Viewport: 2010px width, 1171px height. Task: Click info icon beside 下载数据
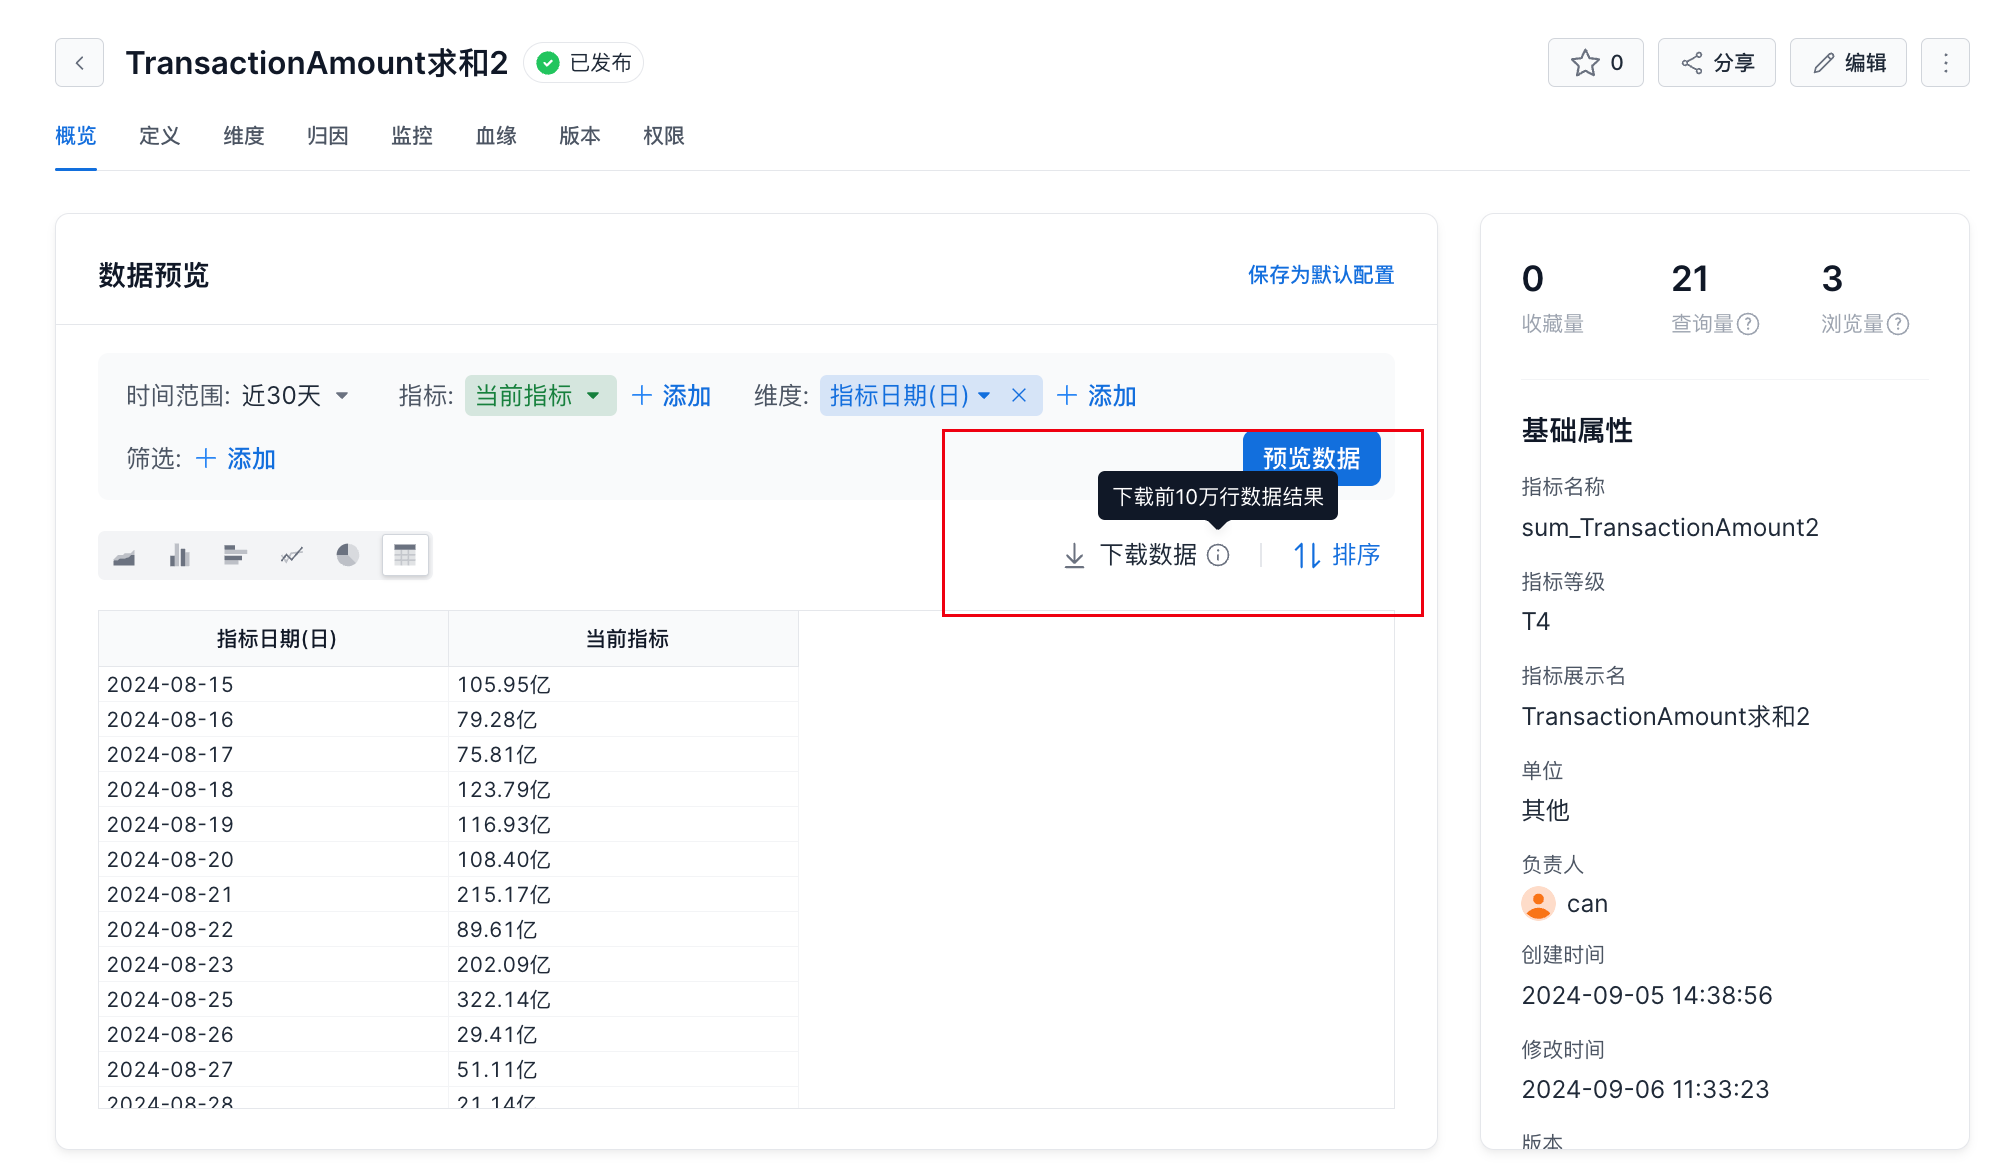(x=1218, y=555)
